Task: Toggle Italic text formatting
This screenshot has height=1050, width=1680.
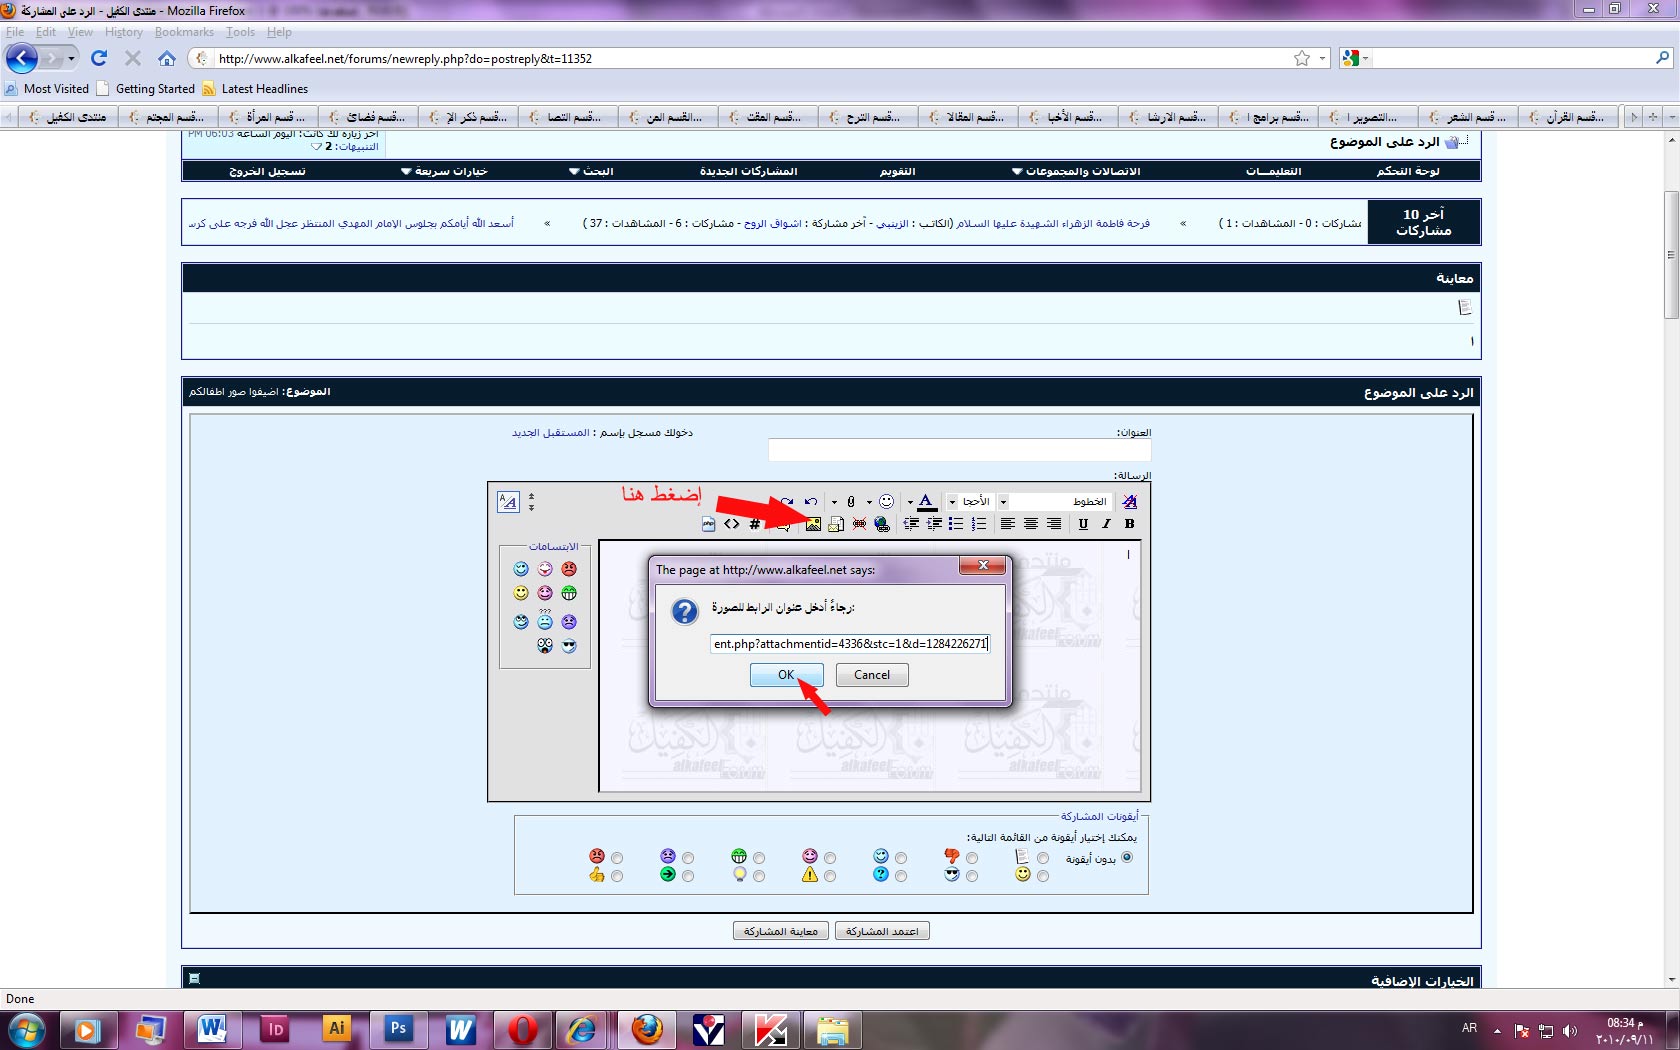Action: tap(1106, 524)
